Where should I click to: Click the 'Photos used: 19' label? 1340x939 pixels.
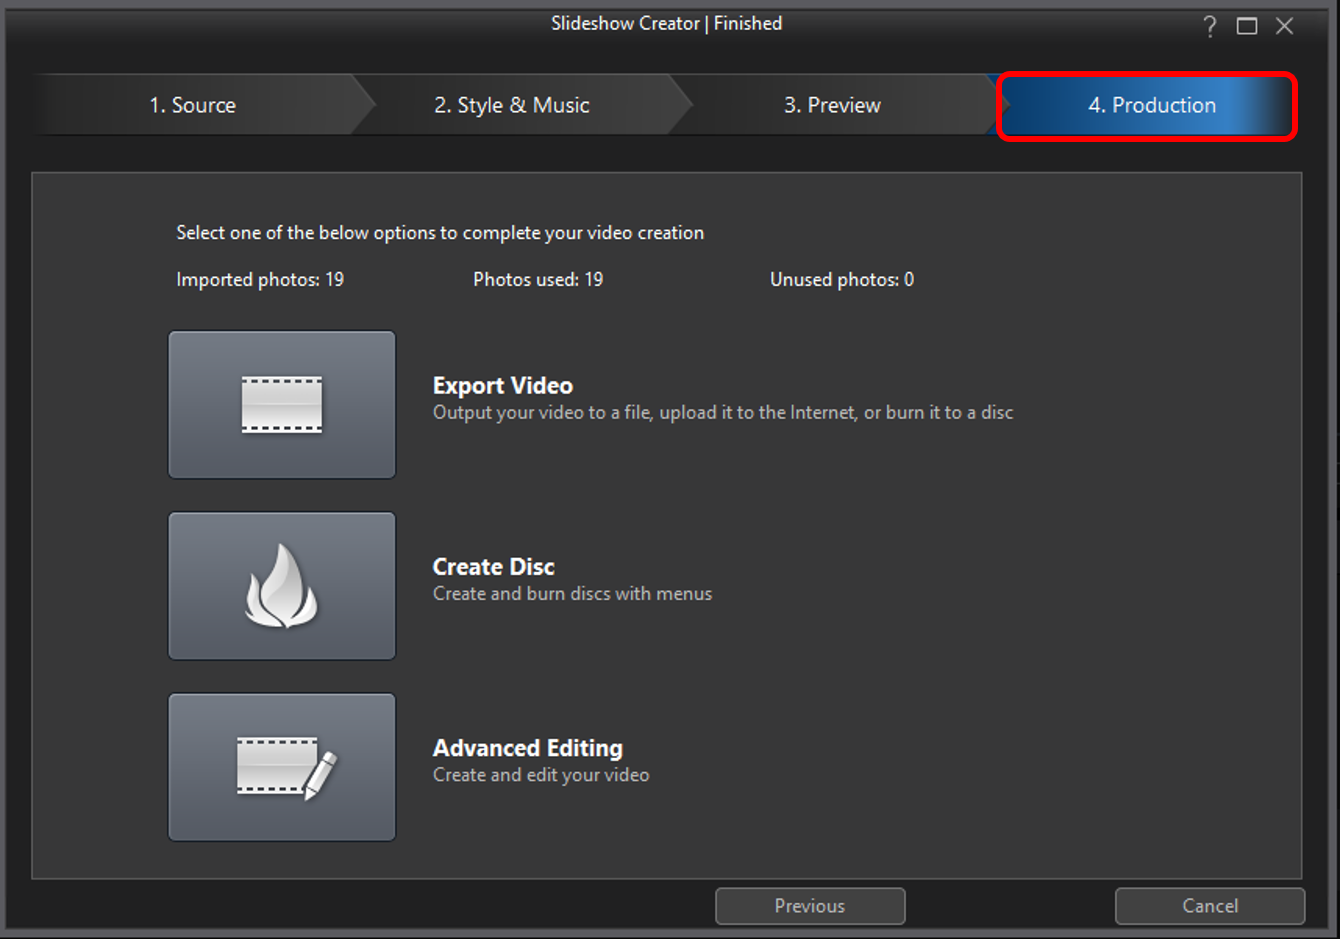pyautogui.click(x=538, y=280)
